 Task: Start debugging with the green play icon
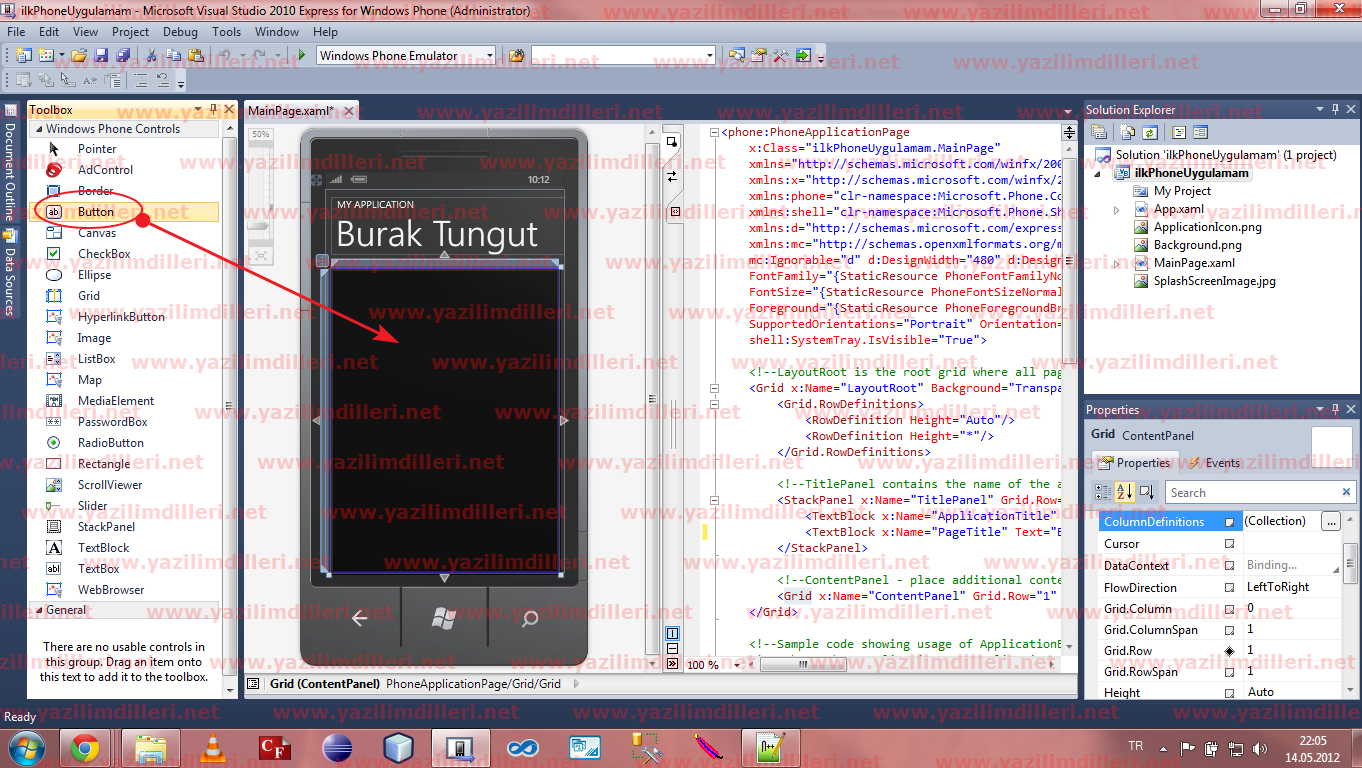coord(302,56)
